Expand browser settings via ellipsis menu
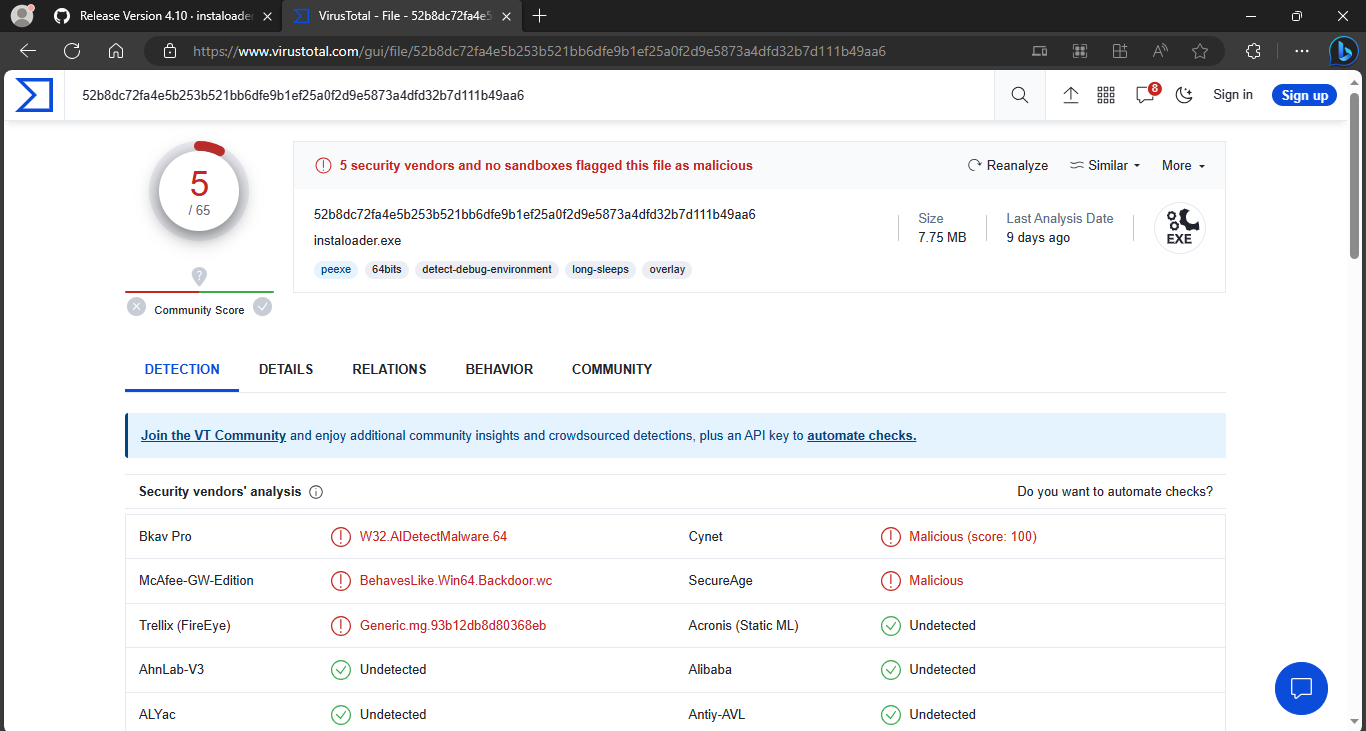This screenshot has height=731, width=1366. pyautogui.click(x=1301, y=51)
